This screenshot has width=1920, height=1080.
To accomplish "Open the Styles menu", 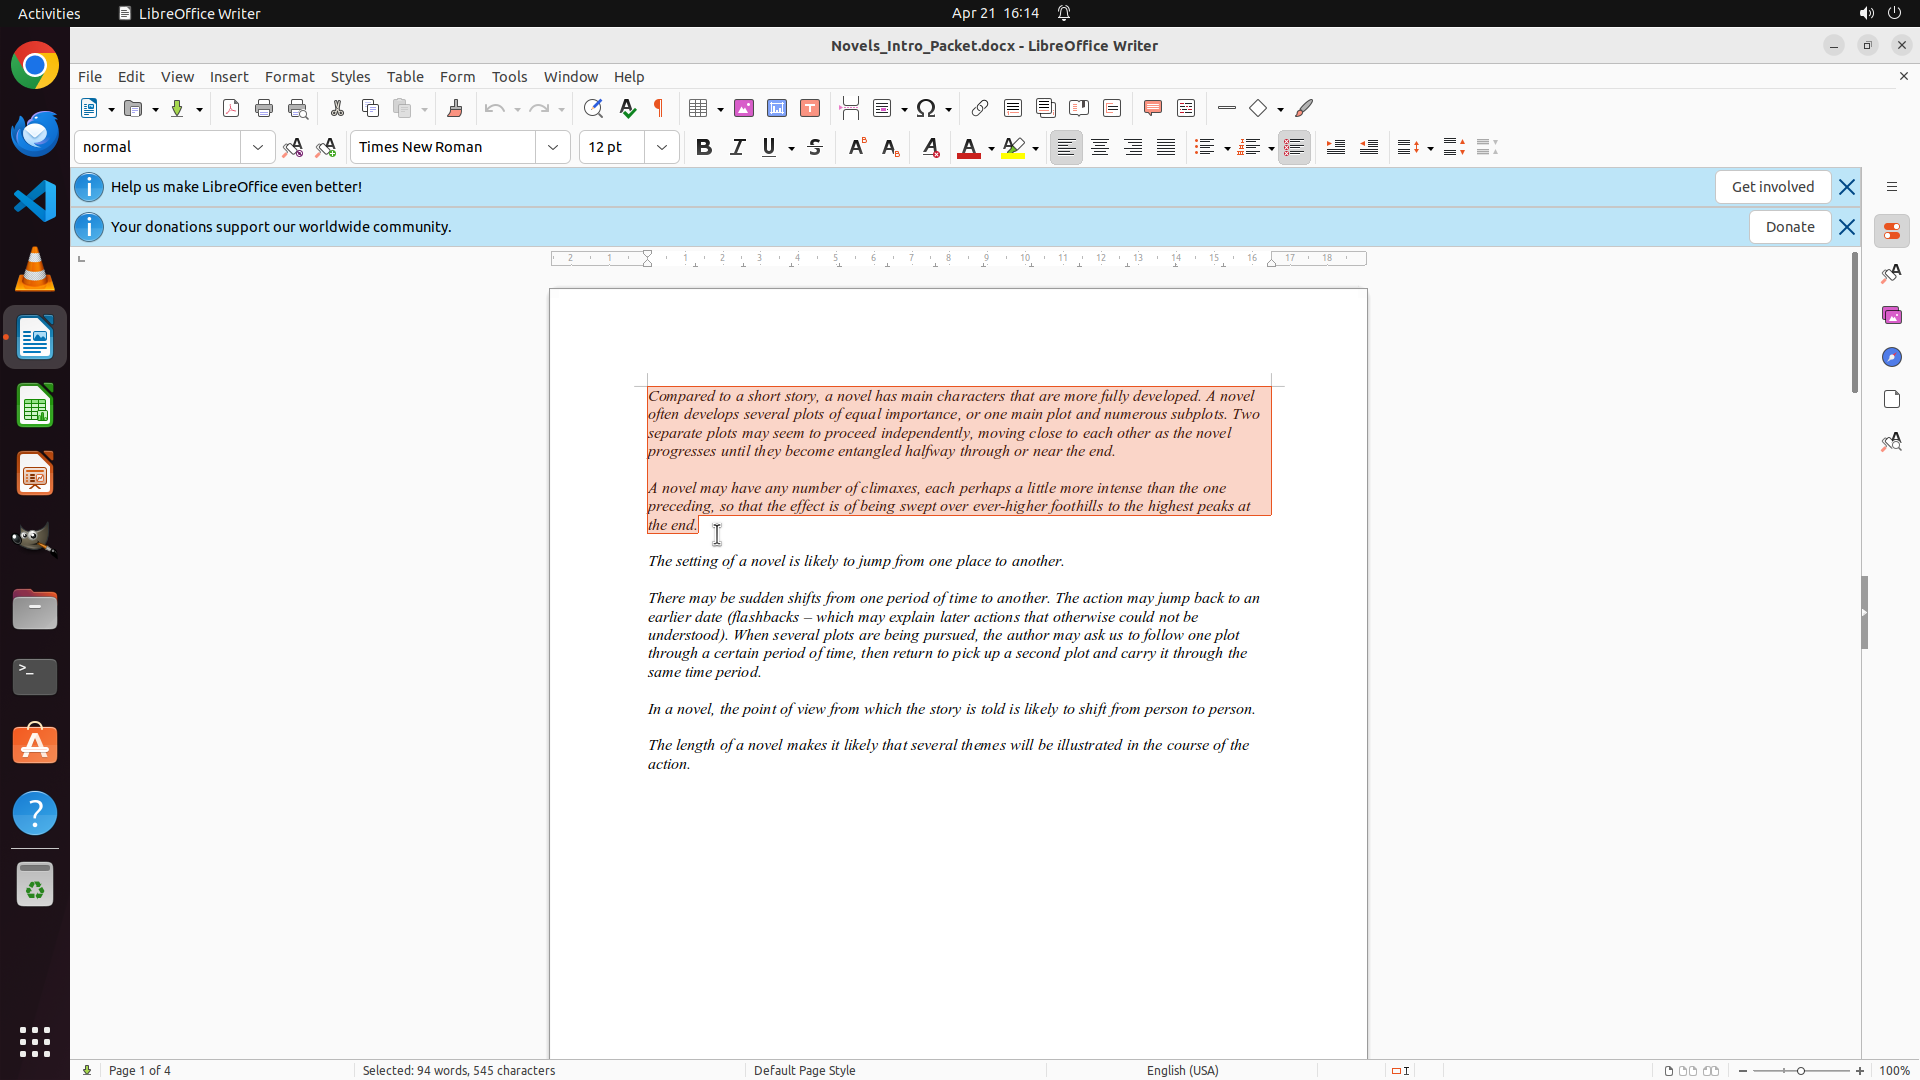I will click(x=350, y=77).
